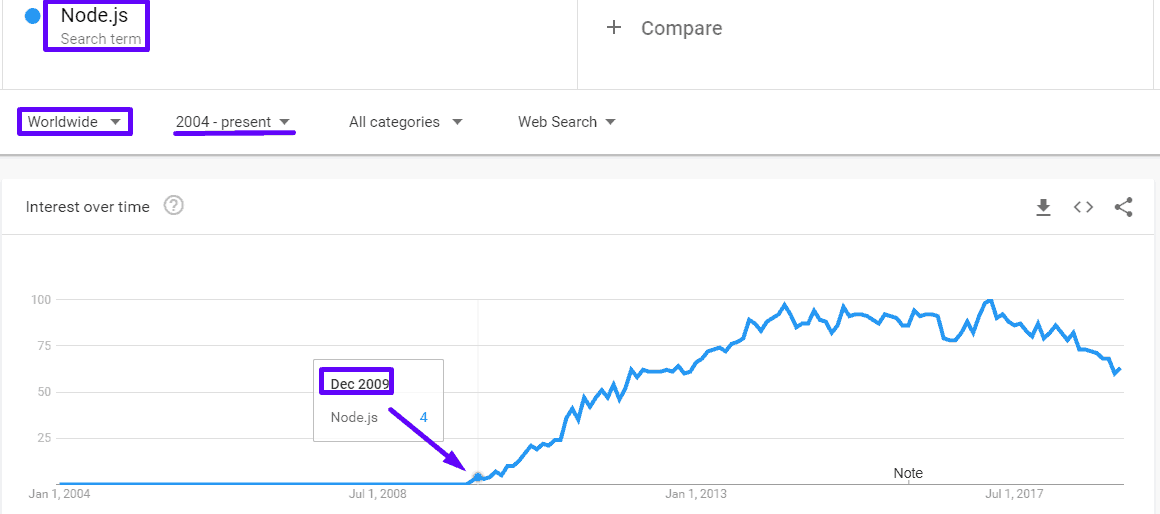The image size is (1160, 514).
Task: Open the help icon beside Interest over time
Action: 173,206
